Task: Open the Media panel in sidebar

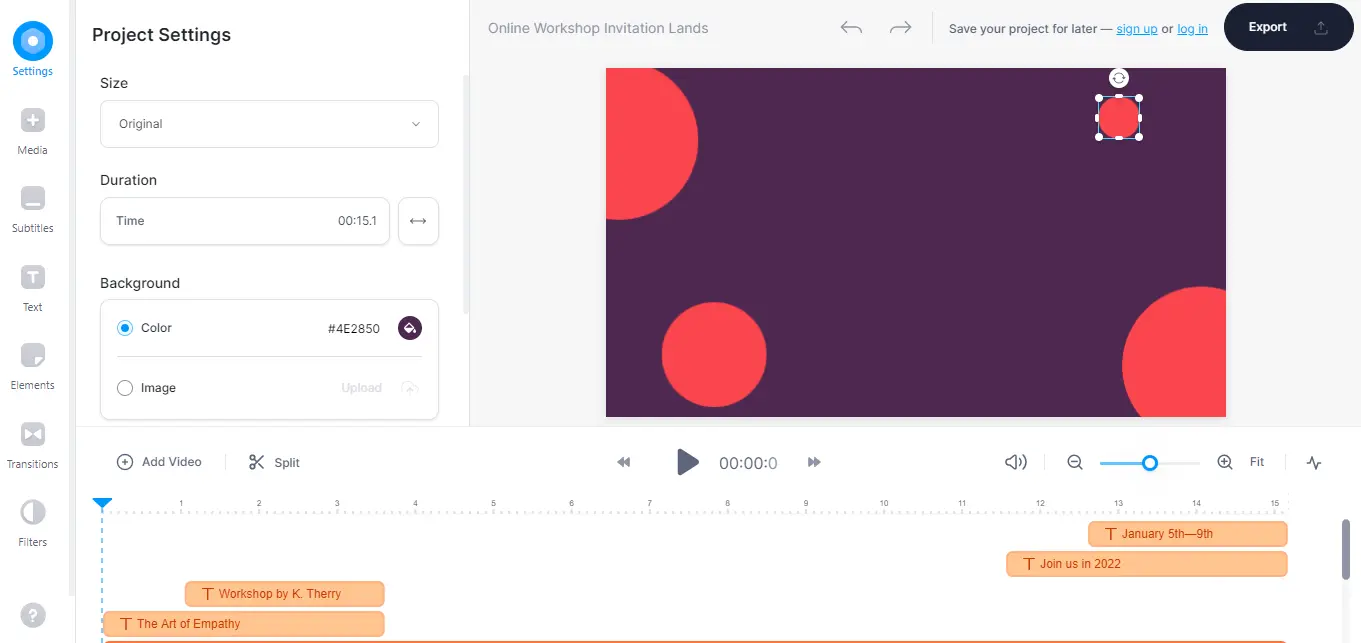Action: tap(33, 131)
